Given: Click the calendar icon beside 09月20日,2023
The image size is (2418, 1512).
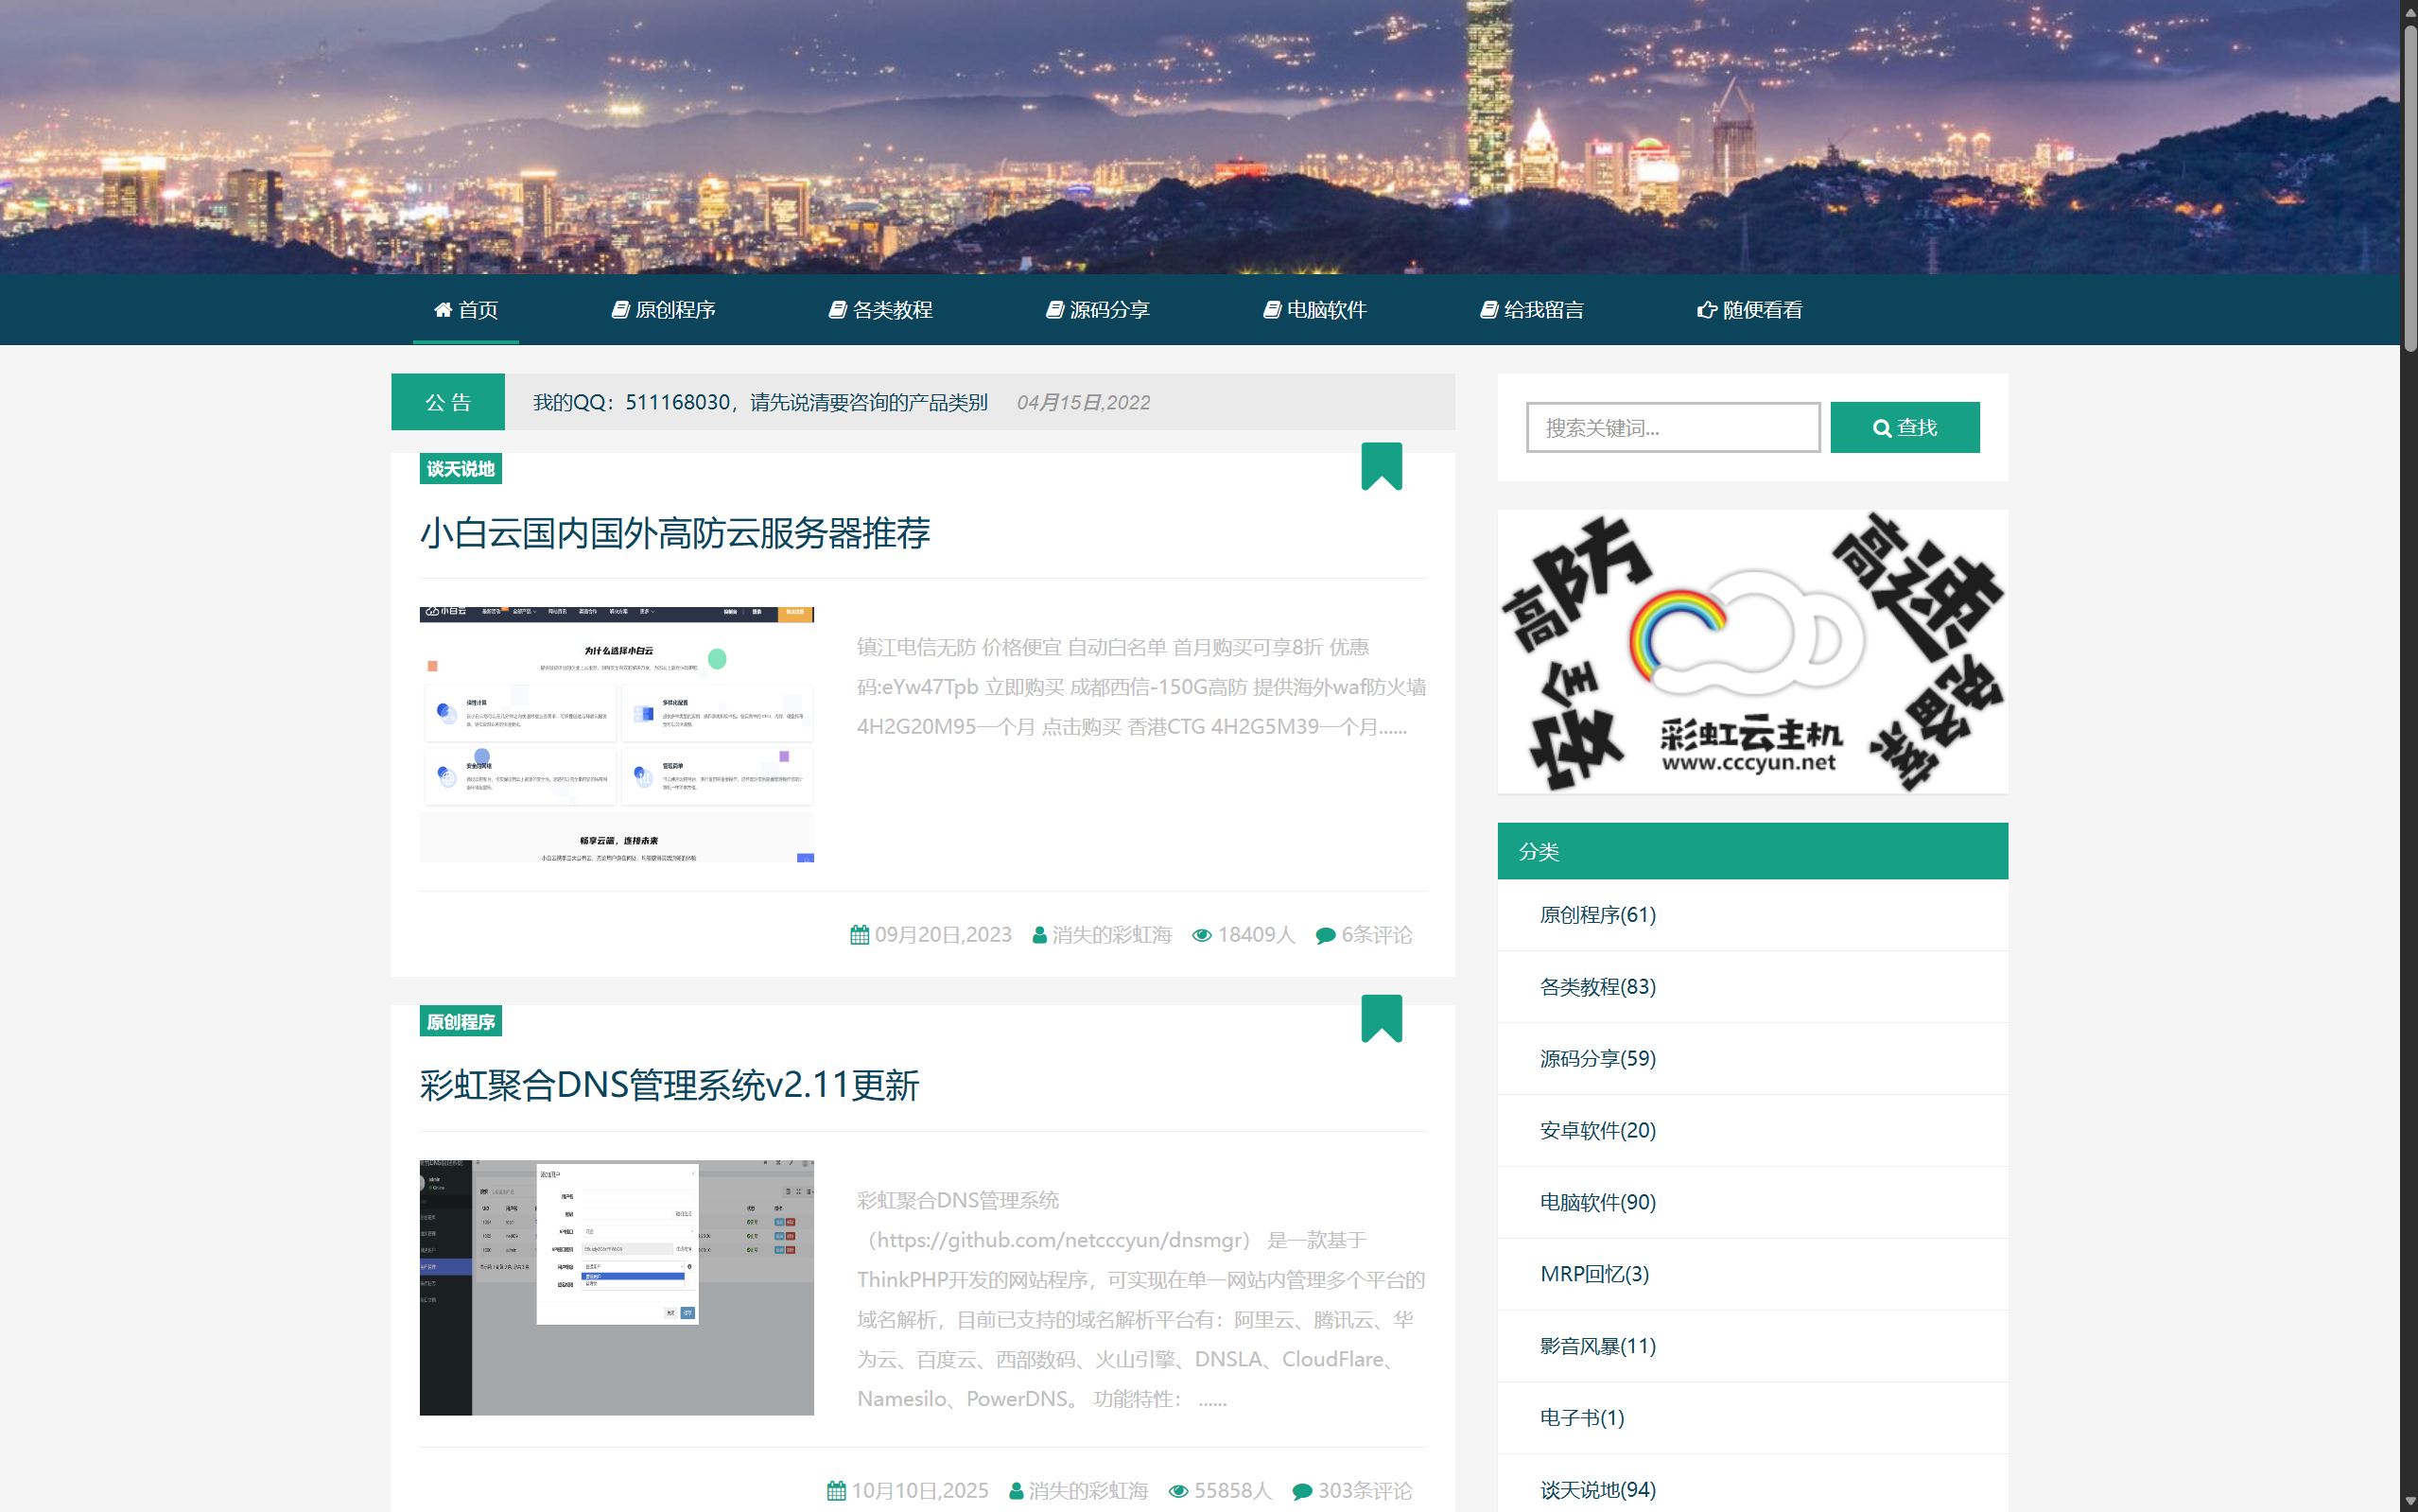Looking at the screenshot, I should click(x=859, y=935).
